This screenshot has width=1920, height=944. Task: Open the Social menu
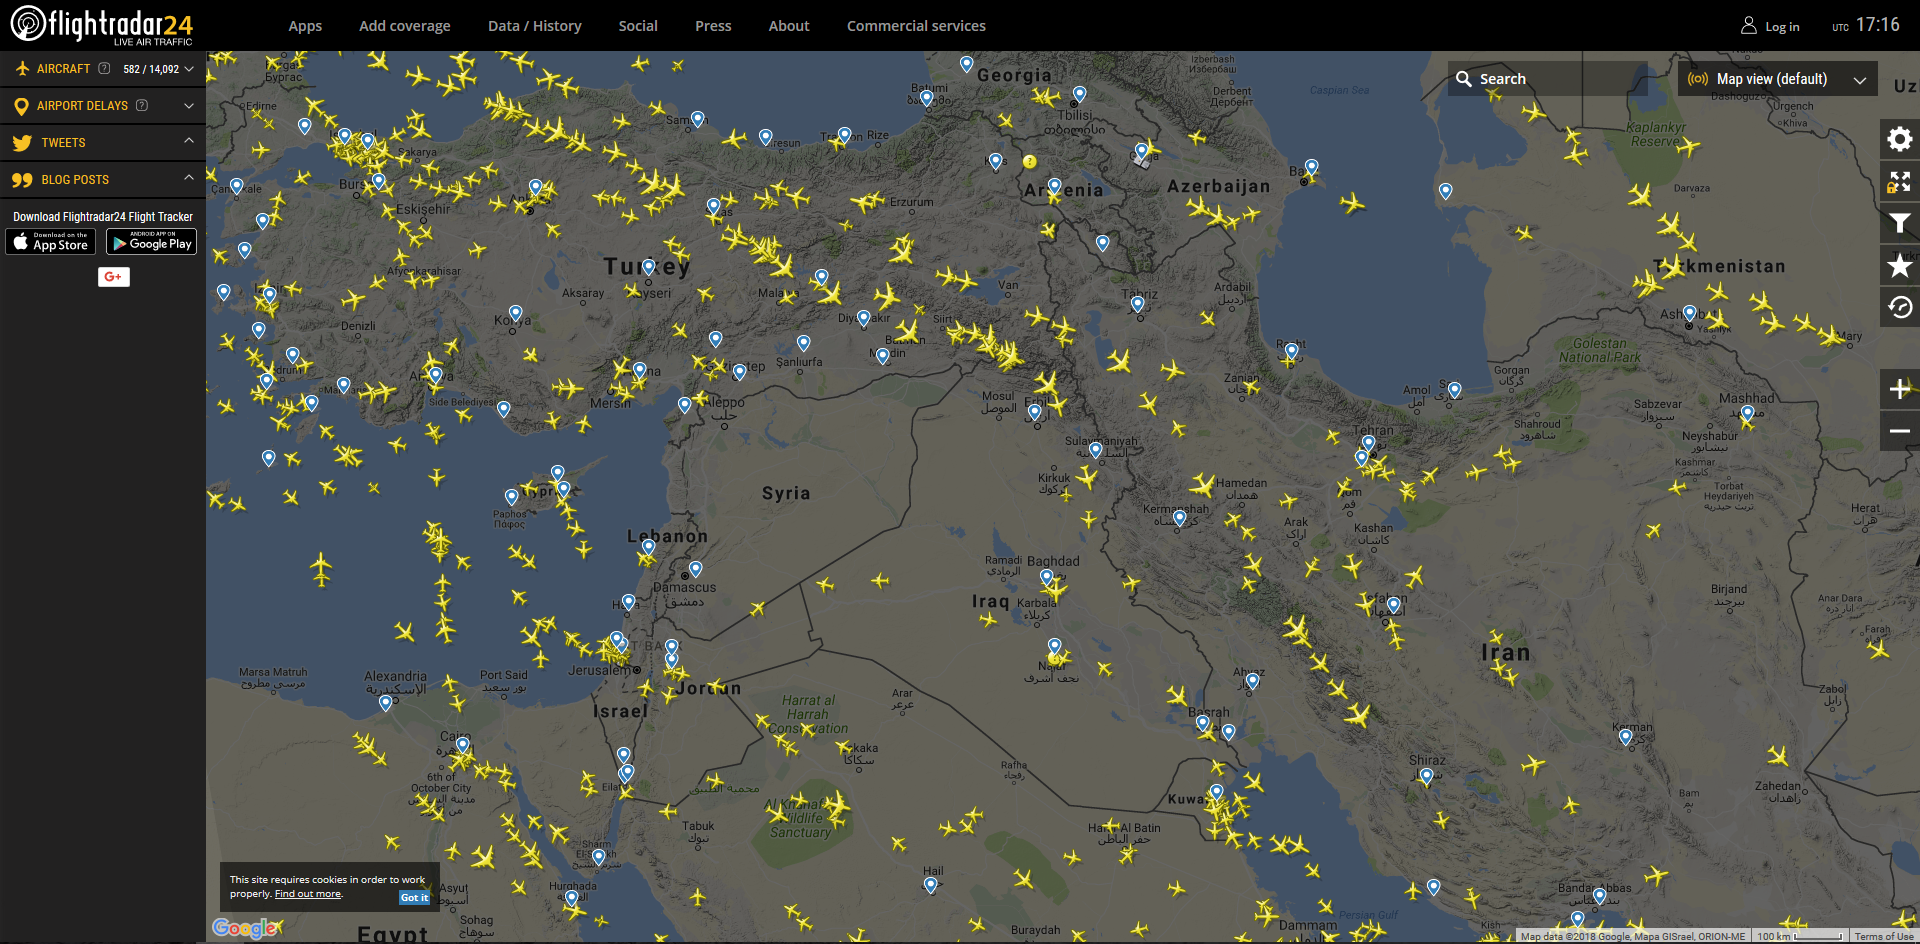pyautogui.click(x=638, y=26)
